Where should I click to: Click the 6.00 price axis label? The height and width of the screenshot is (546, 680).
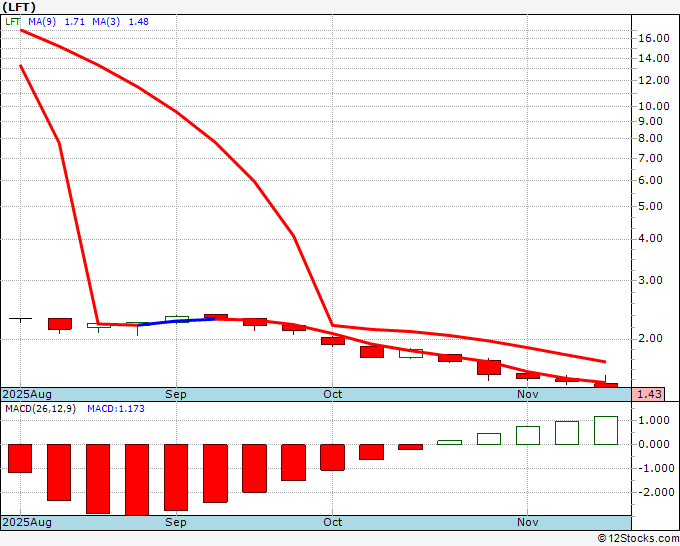[651, 180]
